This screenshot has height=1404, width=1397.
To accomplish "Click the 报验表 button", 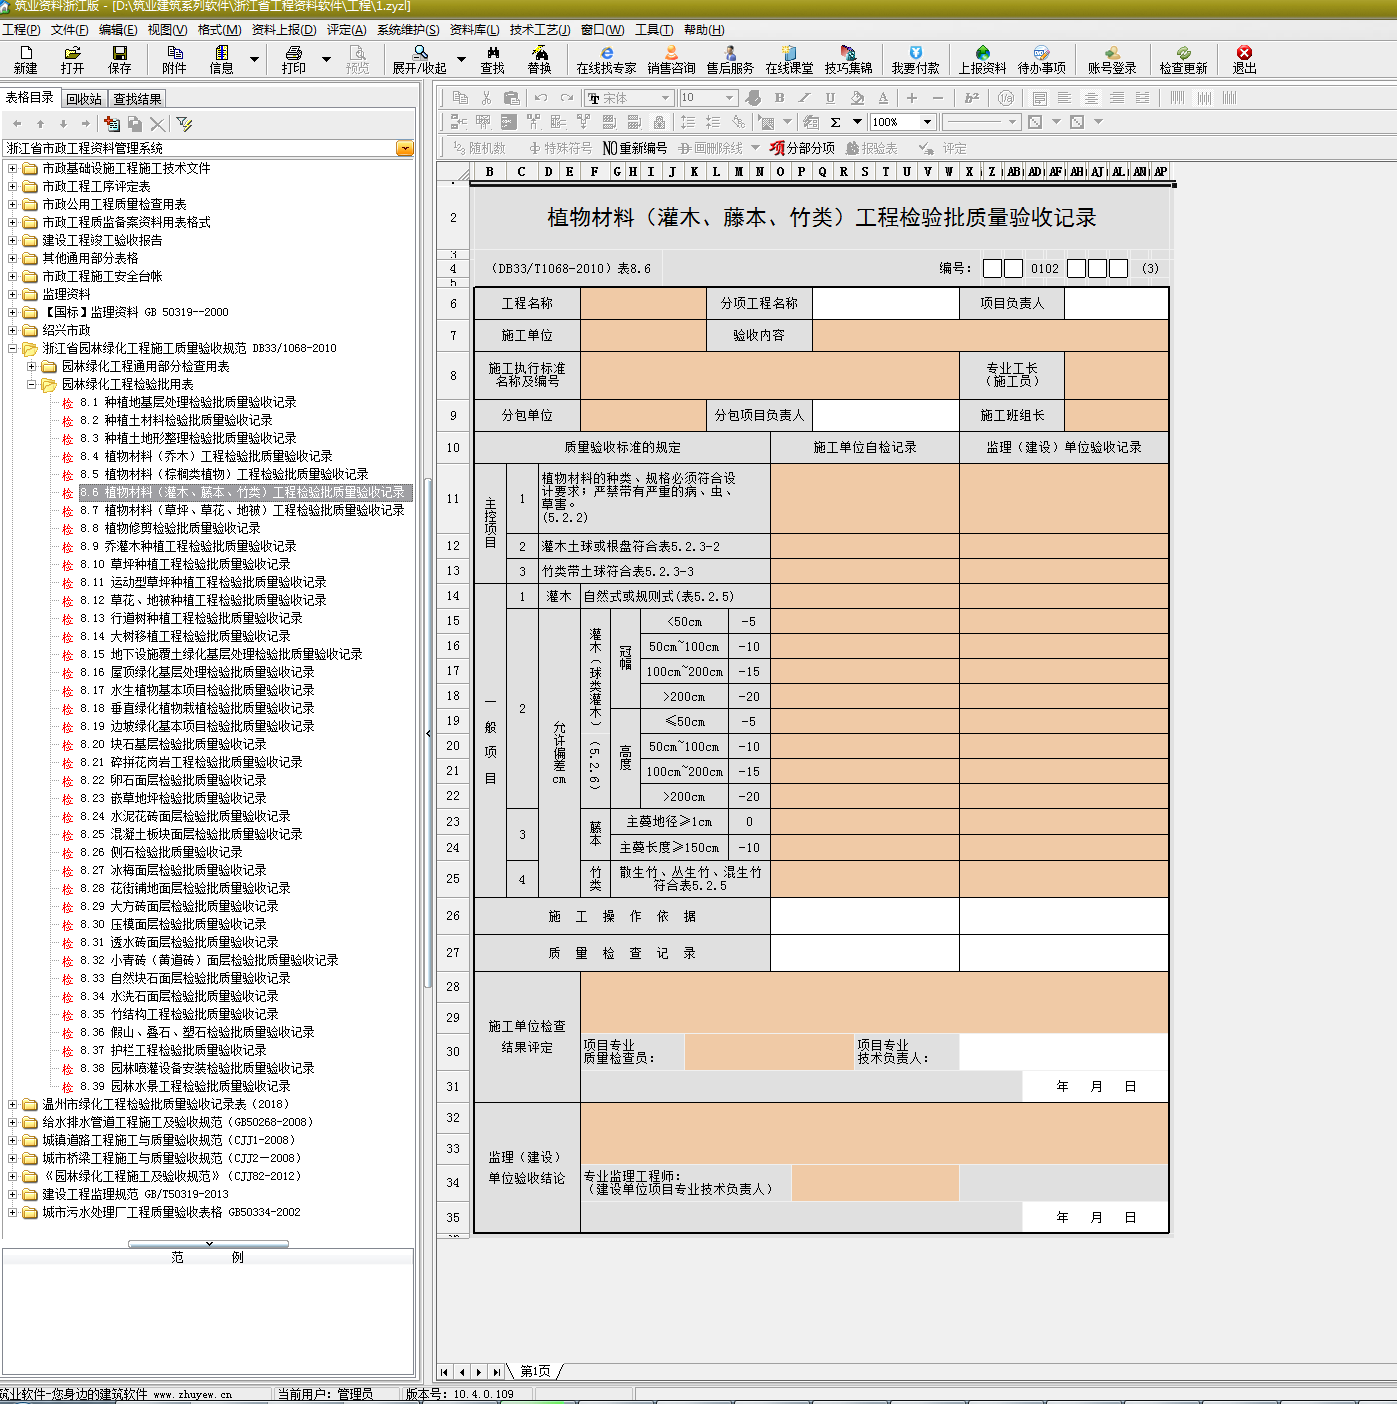I will coord(871,148).
